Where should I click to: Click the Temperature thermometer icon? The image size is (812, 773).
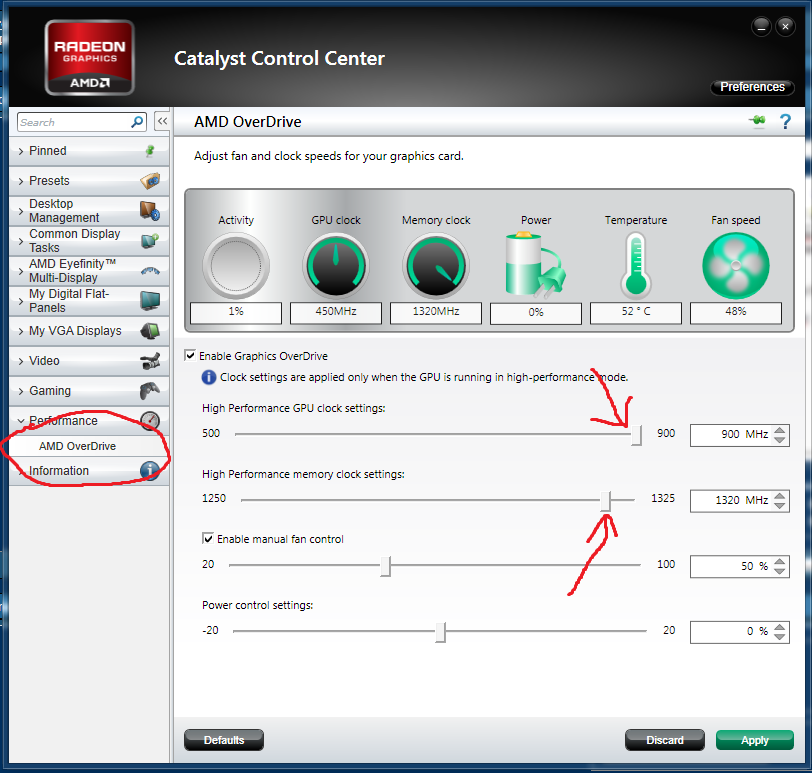[636, 266]
